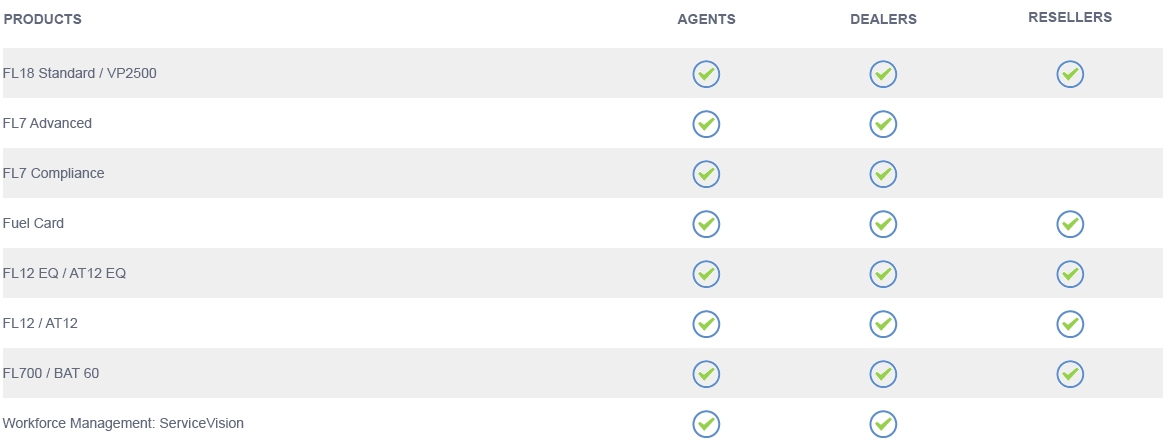
Task: Click Resellers checkmark for FL700 / BAT 60
Action: pyautogui.click(x=1070, y=374)
